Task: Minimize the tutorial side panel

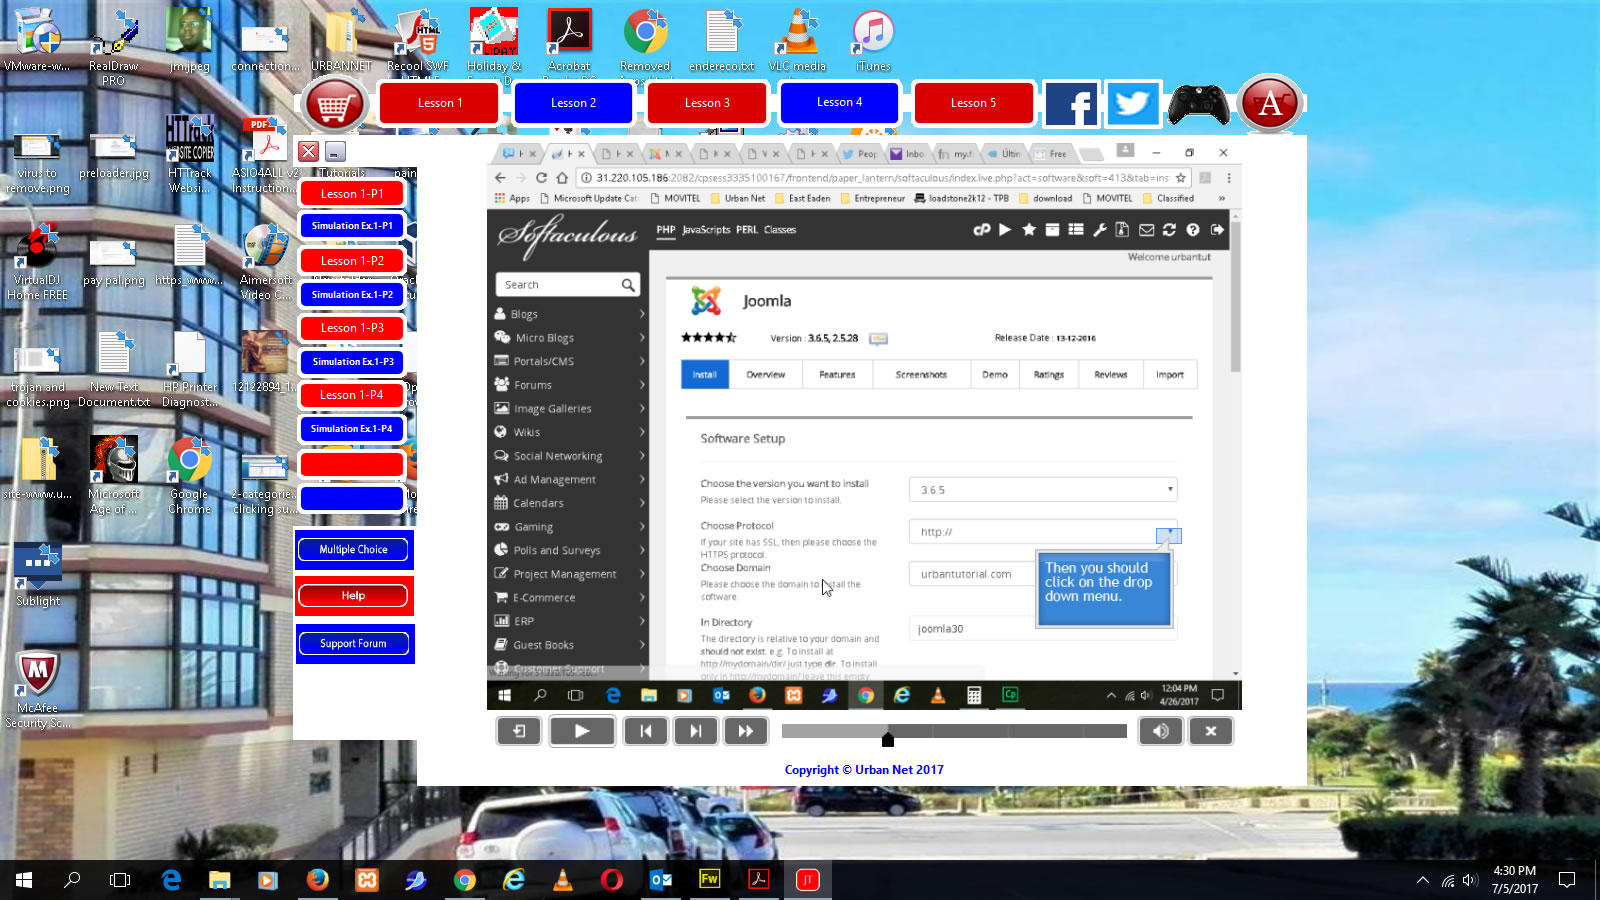Action: click(335, 151)
